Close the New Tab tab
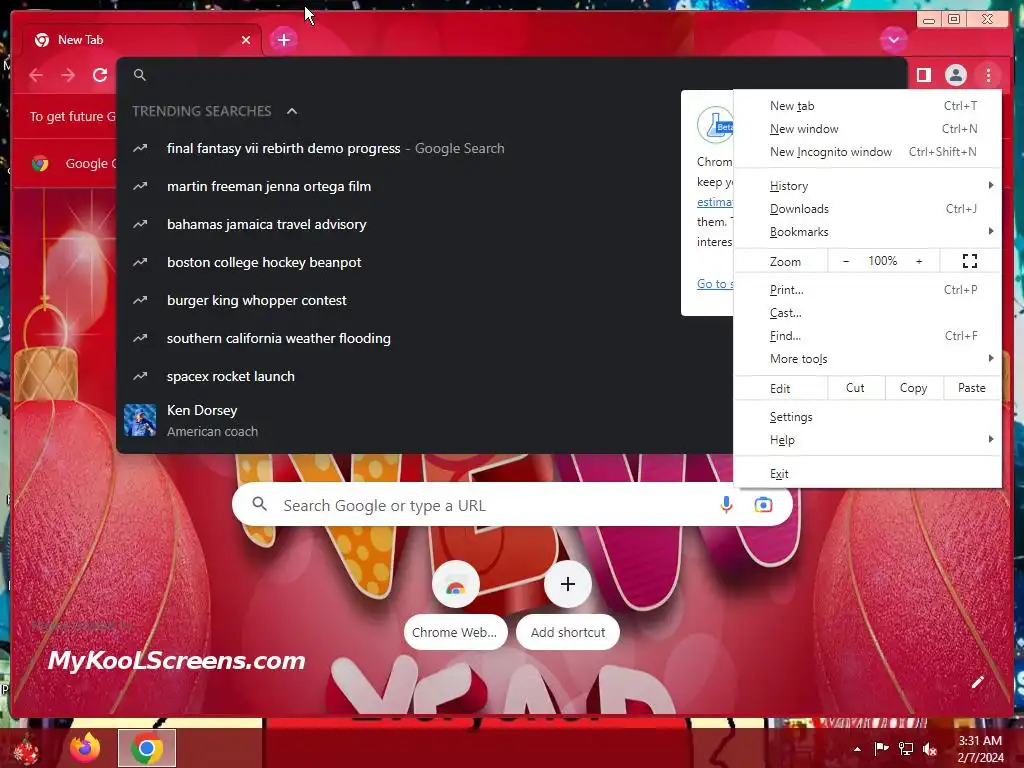The height and width of the screenshot is (768, 1024). tap(246, 40)
